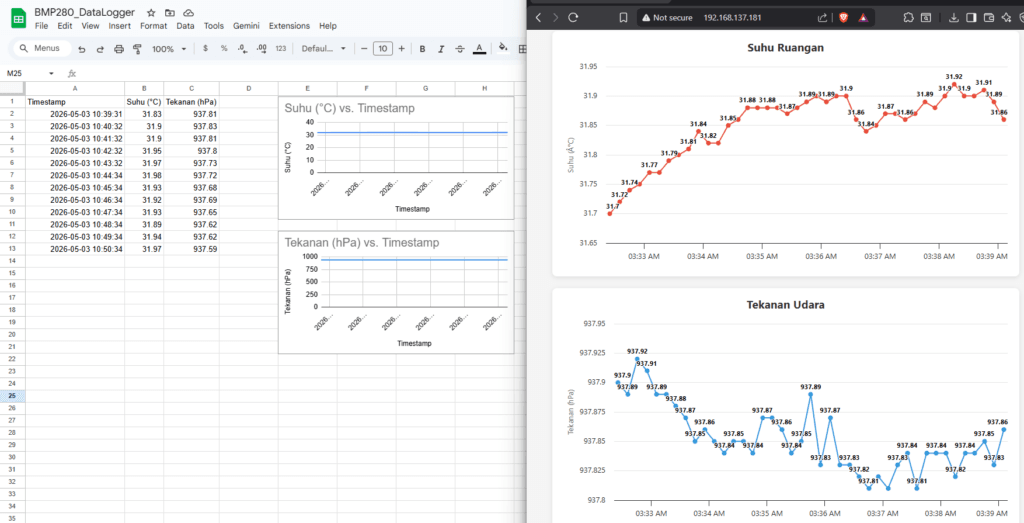Toggle the browser sidebar panel
The height and width of the screenshot is (523, 1024).
[971, 18]
